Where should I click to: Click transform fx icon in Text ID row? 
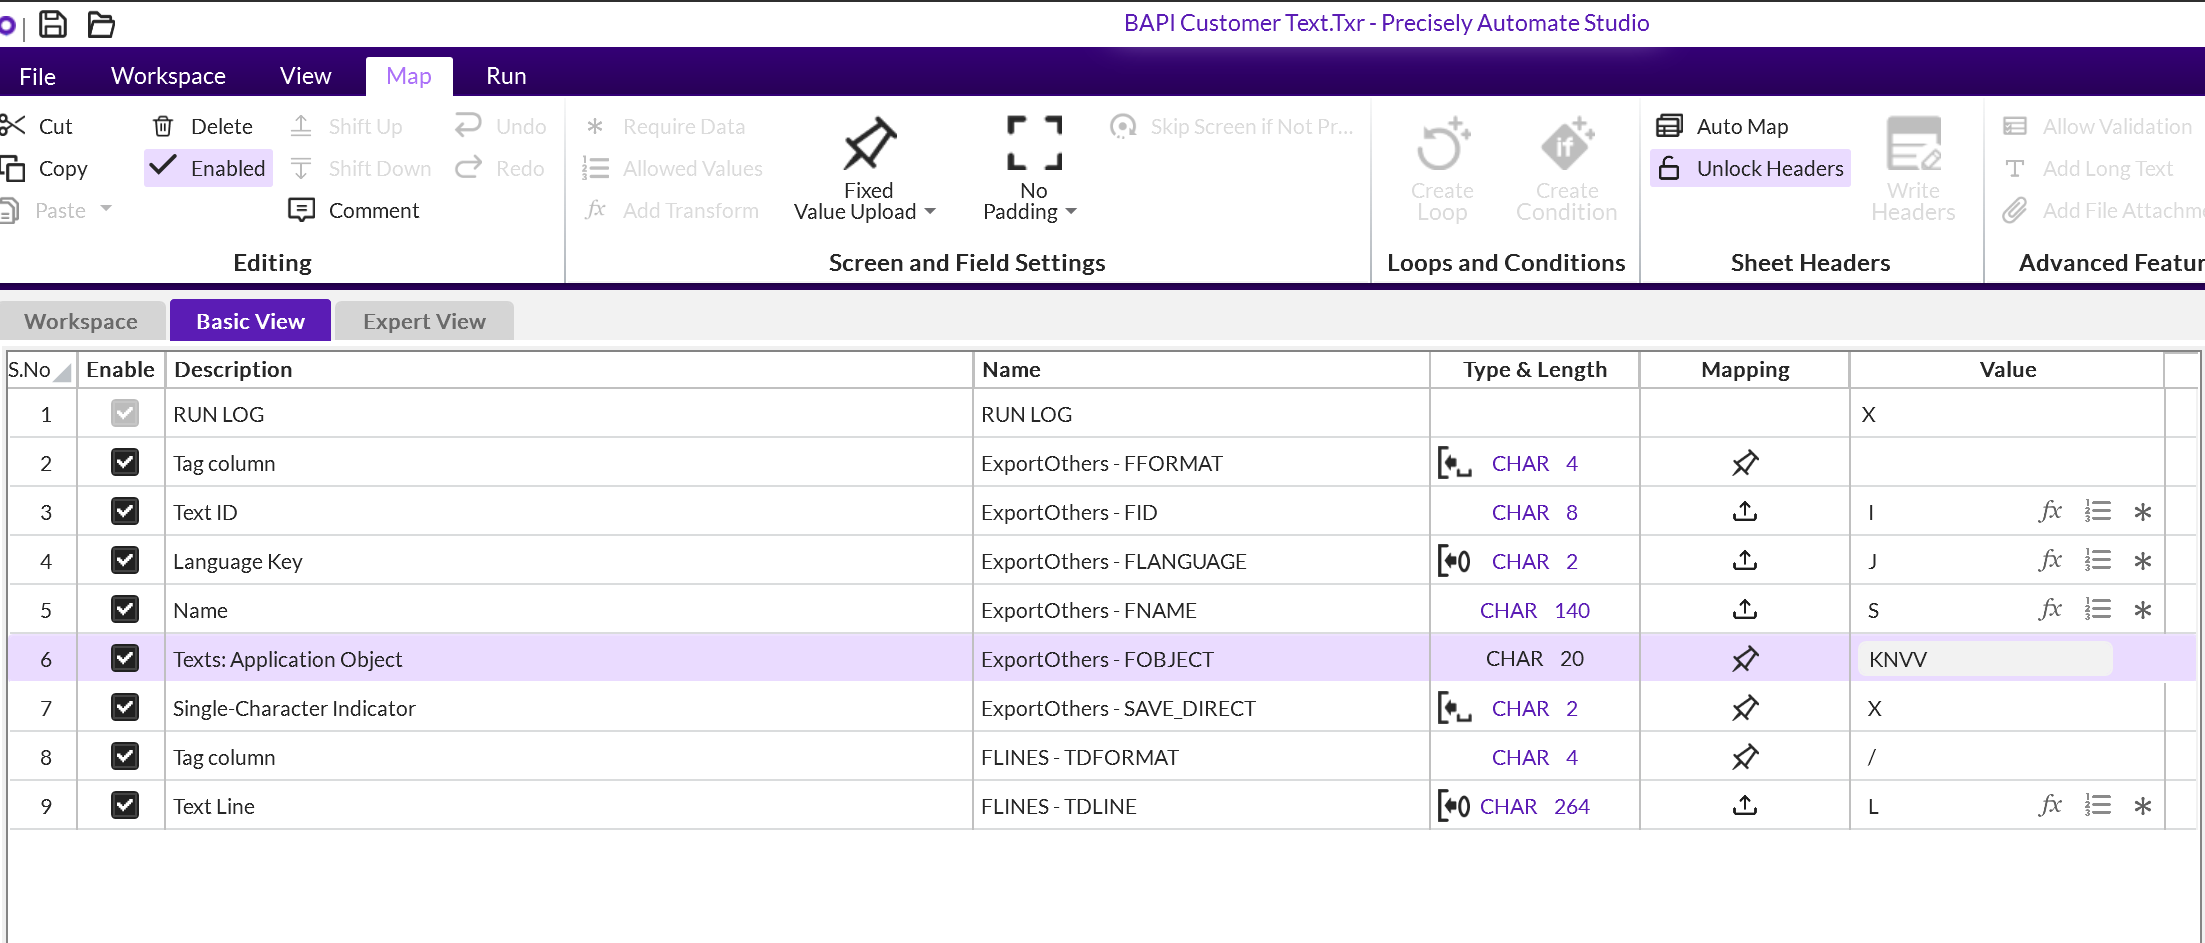pyautogui.click(x=2050, y=512)
